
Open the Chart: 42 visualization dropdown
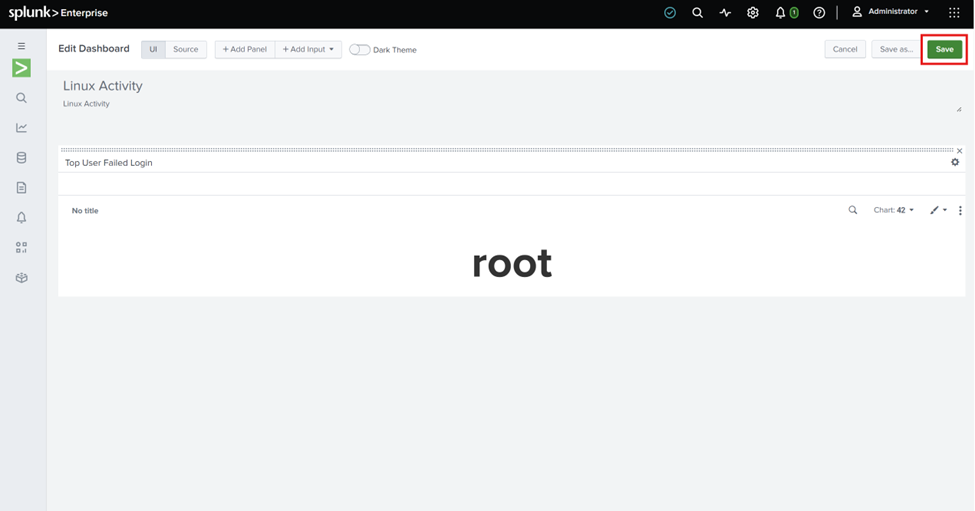point(894,210)
